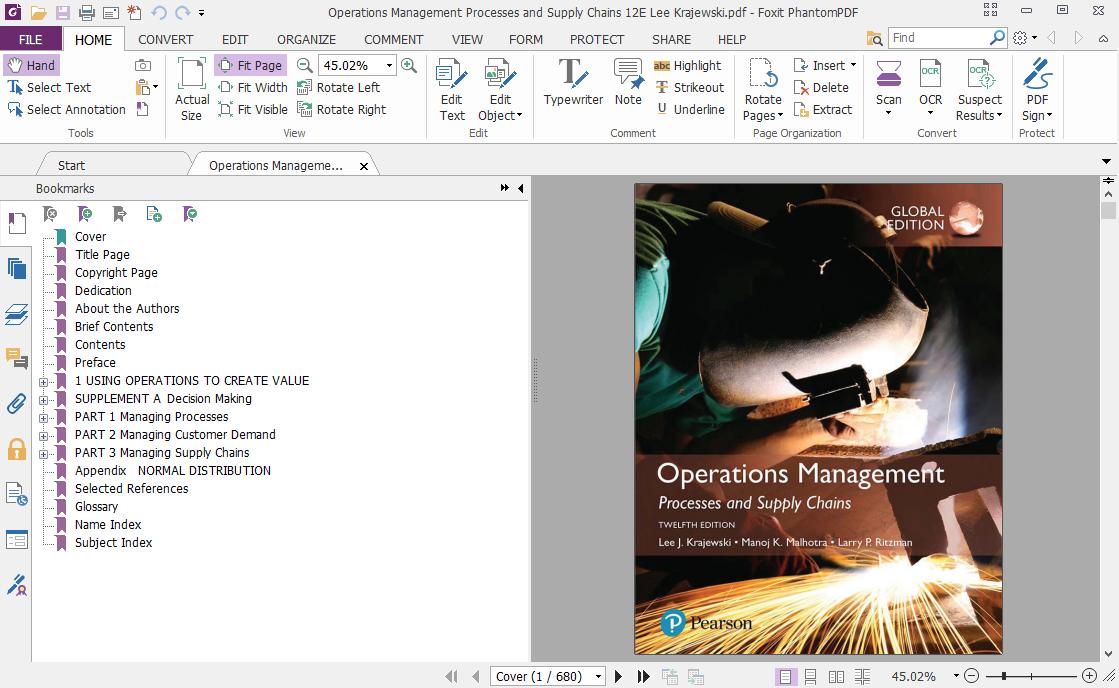The height and width of the screenshot is (688, 1119).
Task: Click Delete pages
Action: [x=821, y=87]
